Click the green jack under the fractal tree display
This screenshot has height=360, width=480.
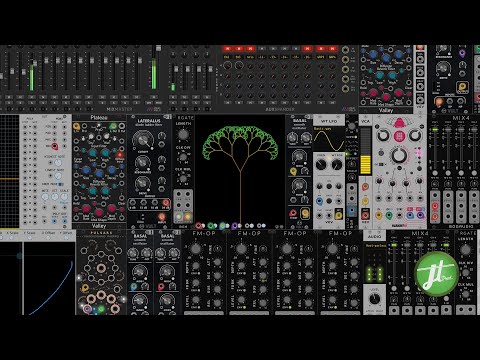coord(211,226)
